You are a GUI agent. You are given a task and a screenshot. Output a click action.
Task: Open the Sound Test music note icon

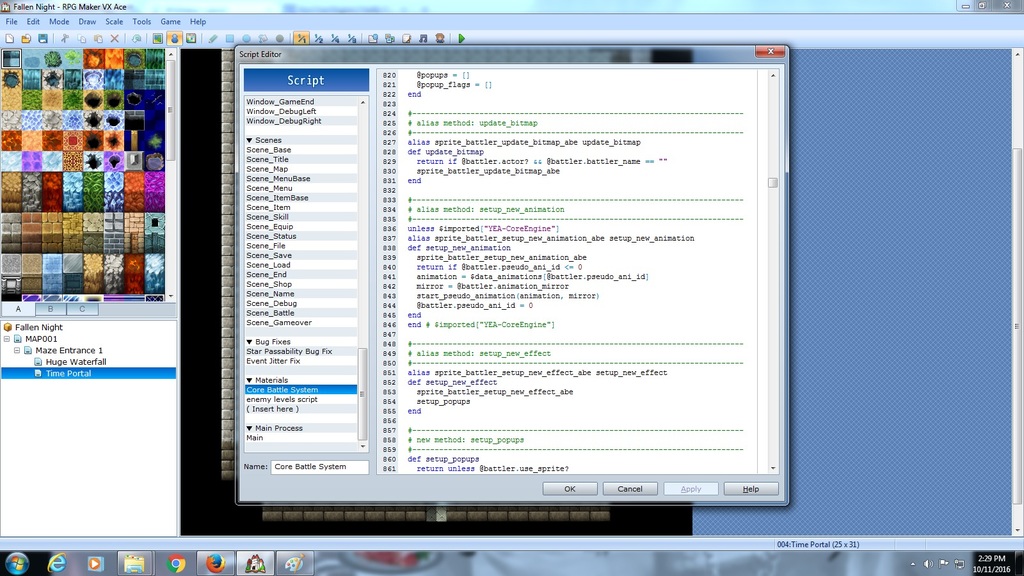click(x=424, y=39)
